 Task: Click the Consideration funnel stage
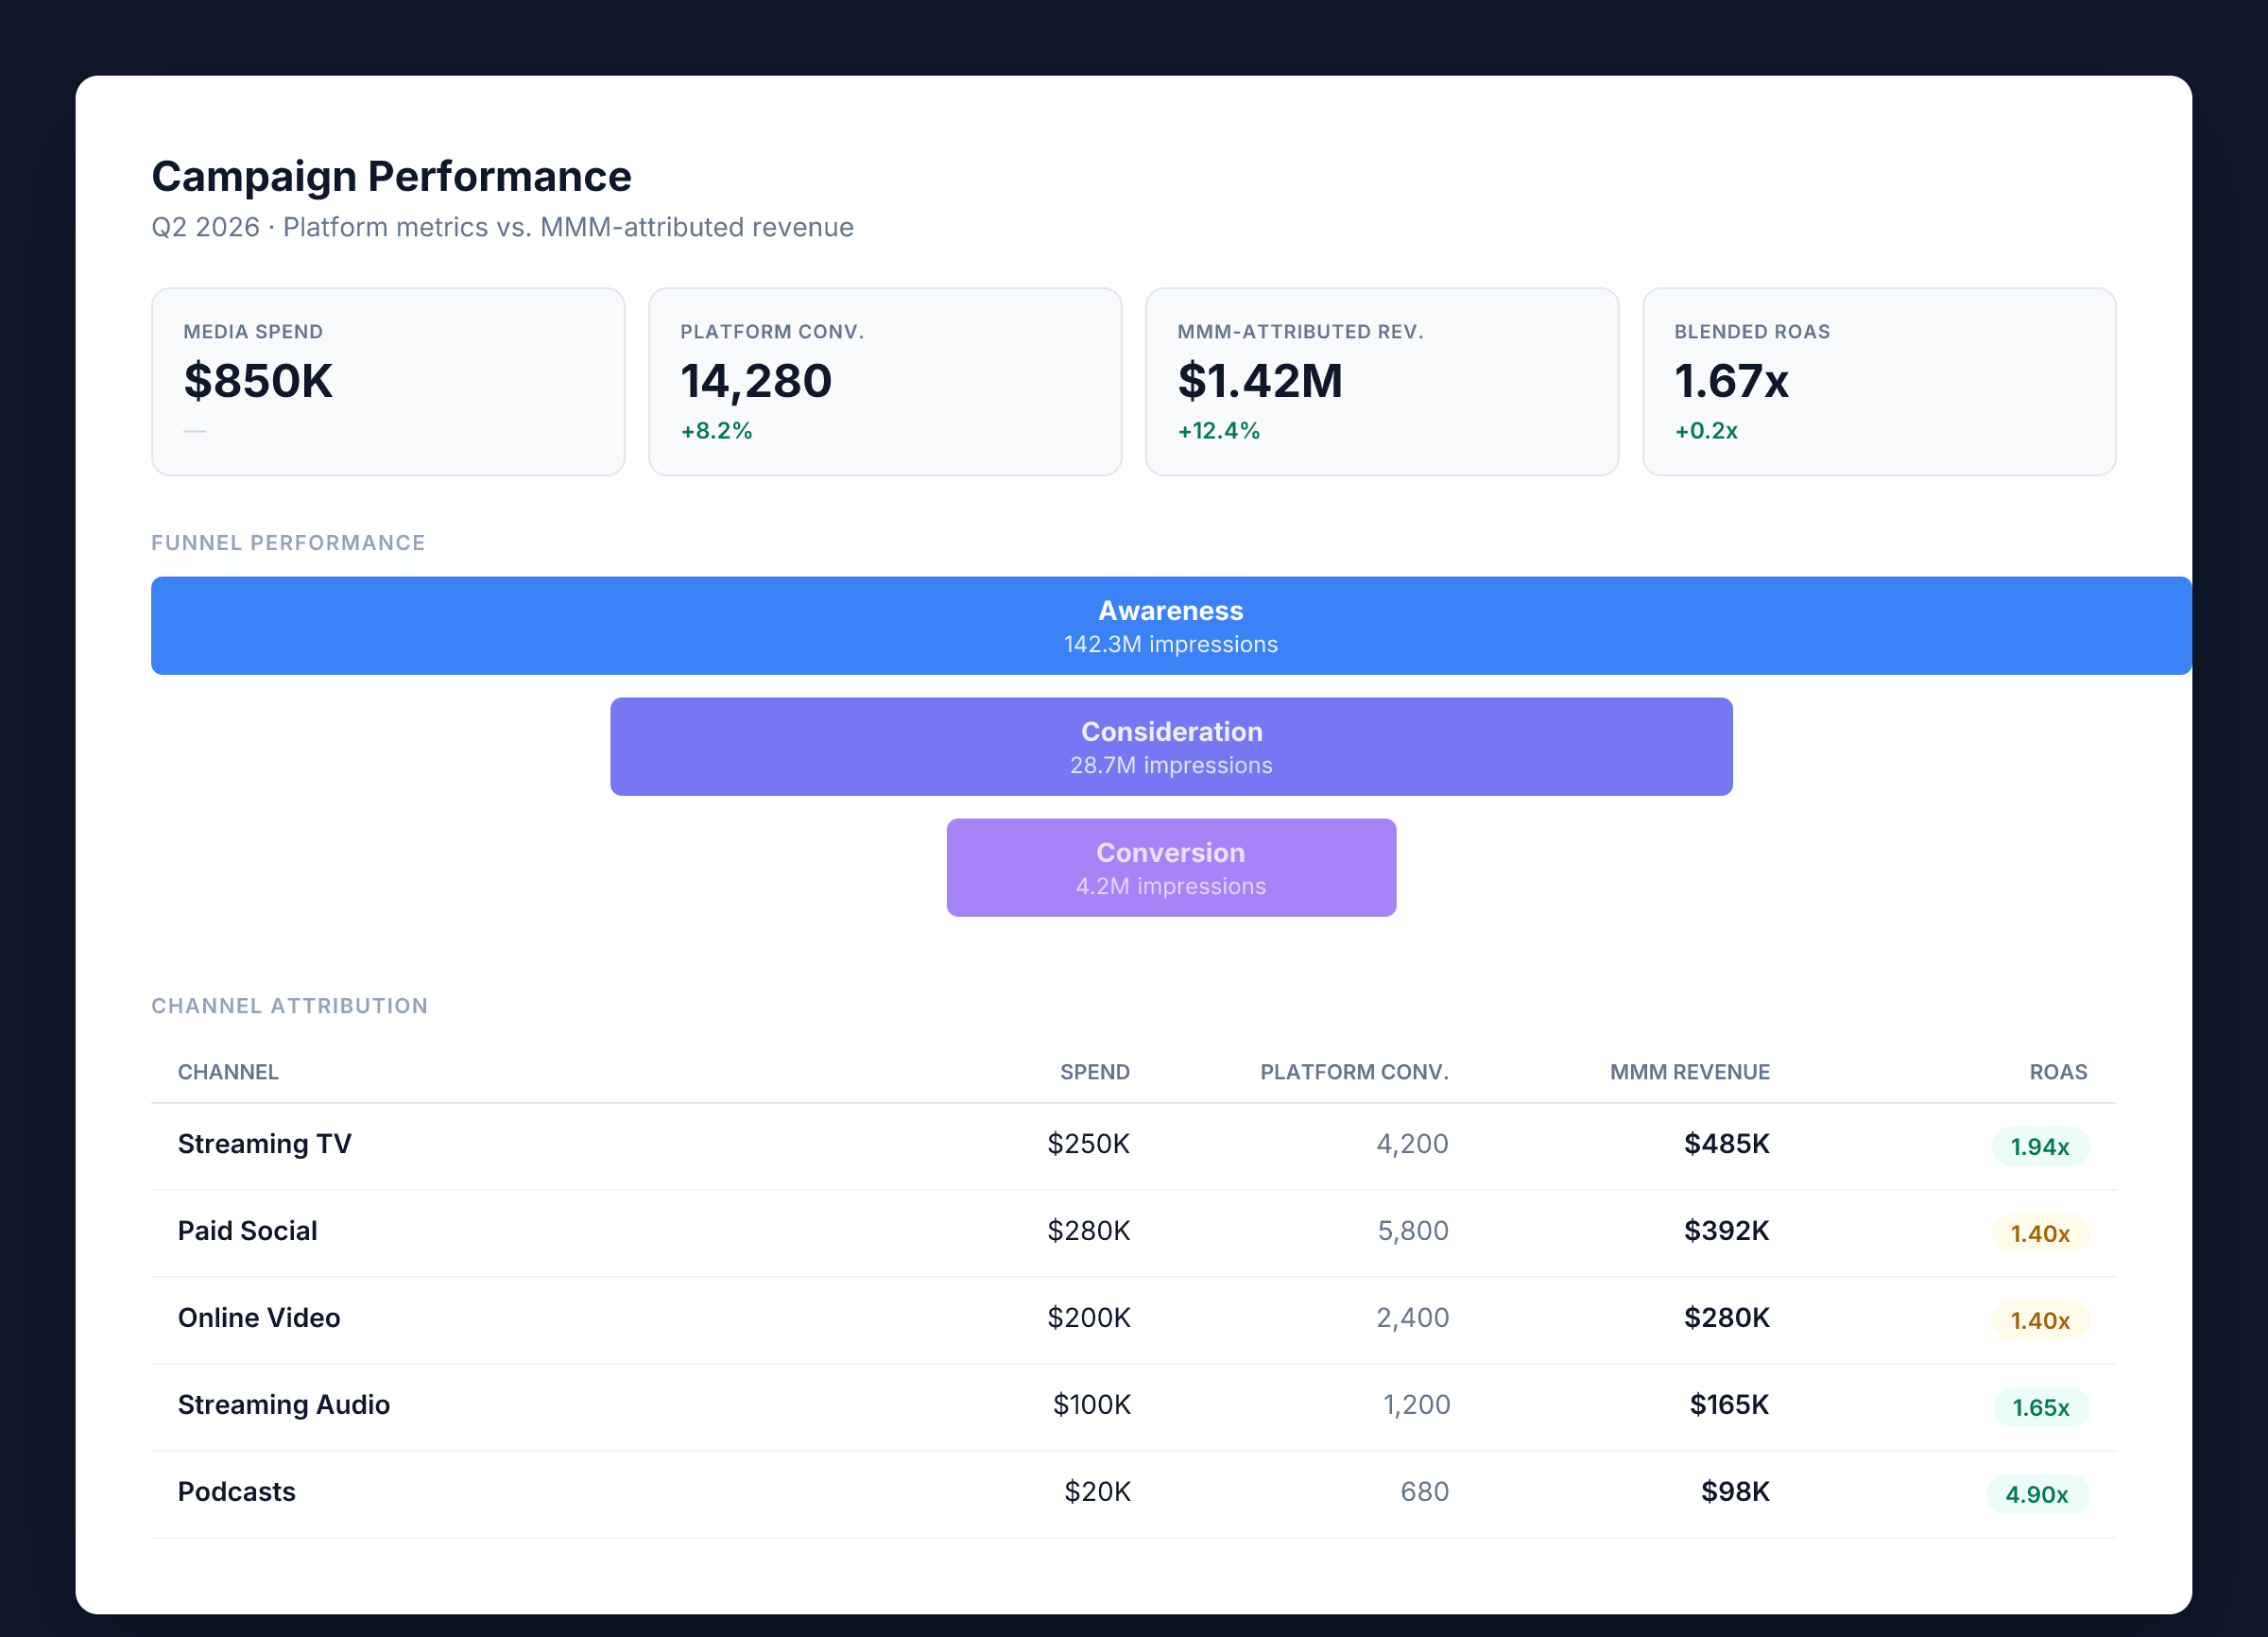[1170, 747]
